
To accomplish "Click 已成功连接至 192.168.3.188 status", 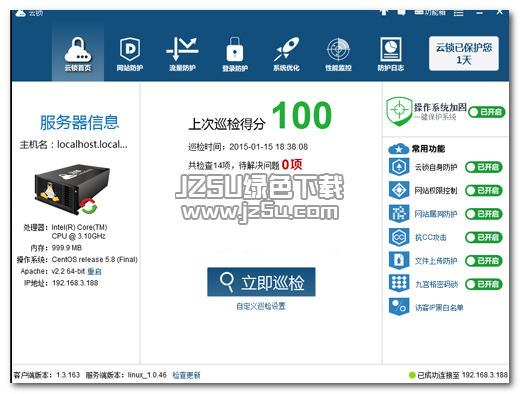I will tap(462, 375).
